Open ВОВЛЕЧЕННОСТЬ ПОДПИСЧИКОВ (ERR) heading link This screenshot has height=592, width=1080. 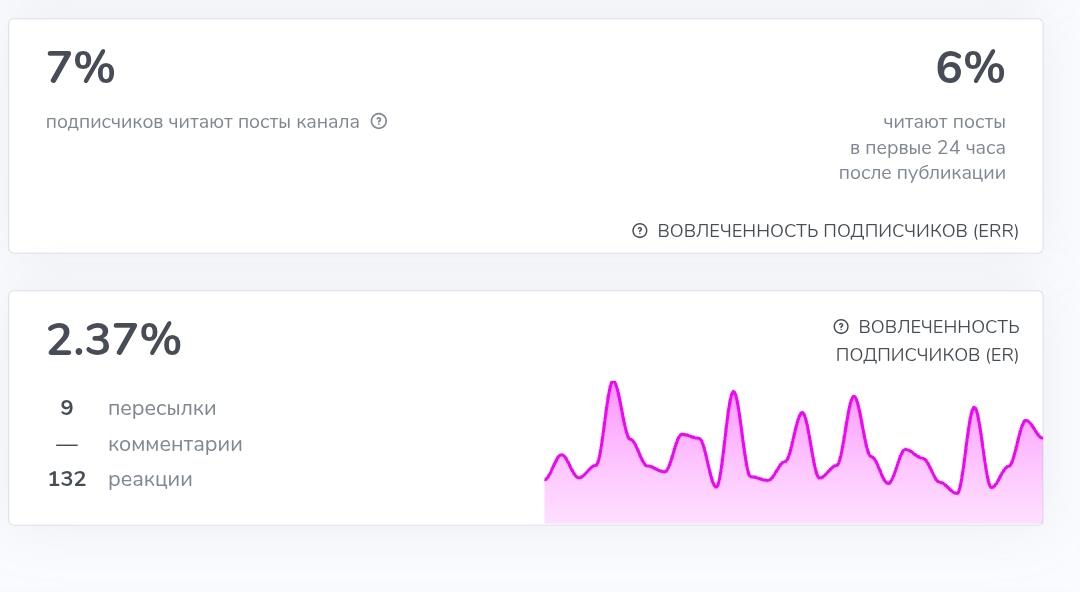[x=838, y=231]
